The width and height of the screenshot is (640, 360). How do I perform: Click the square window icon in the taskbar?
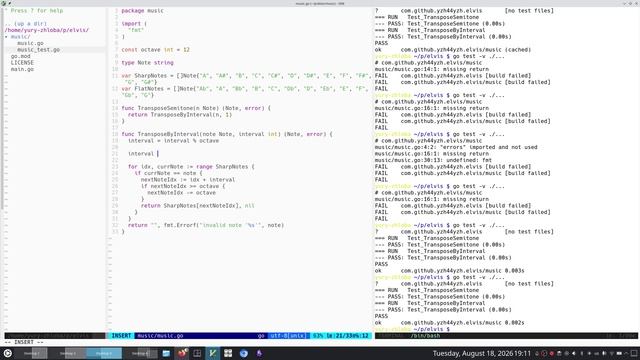[197, 353]
